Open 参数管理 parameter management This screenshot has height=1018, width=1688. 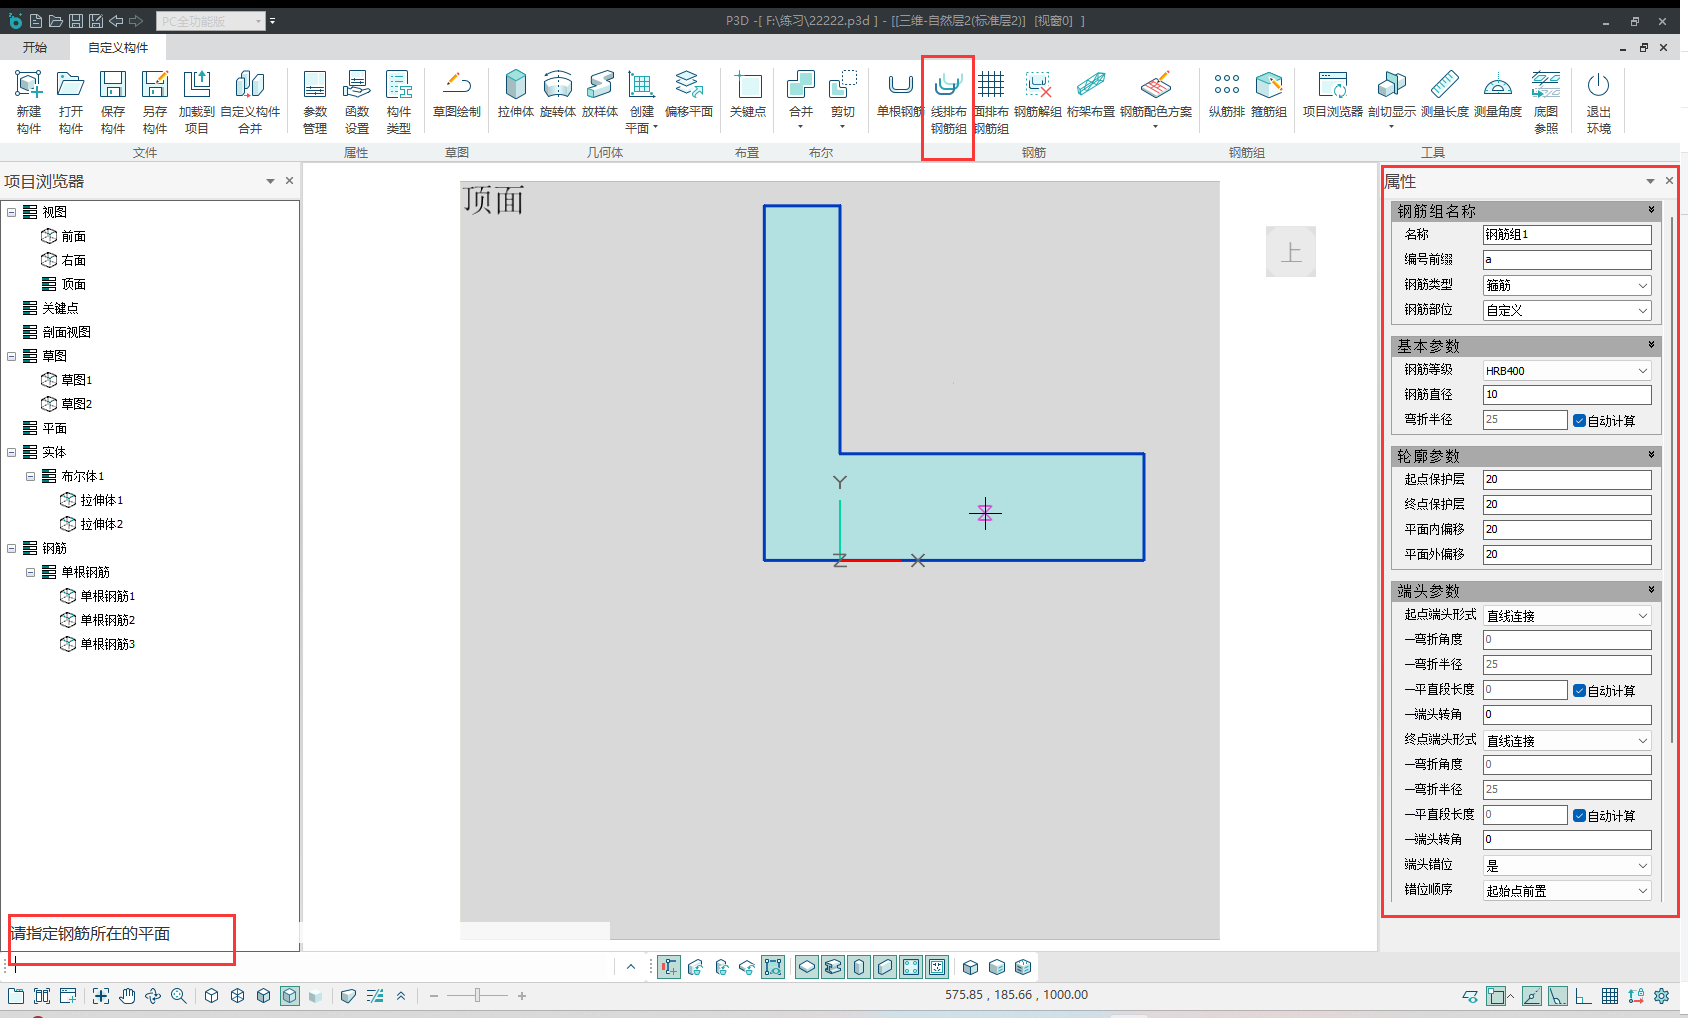click(315, 102)
